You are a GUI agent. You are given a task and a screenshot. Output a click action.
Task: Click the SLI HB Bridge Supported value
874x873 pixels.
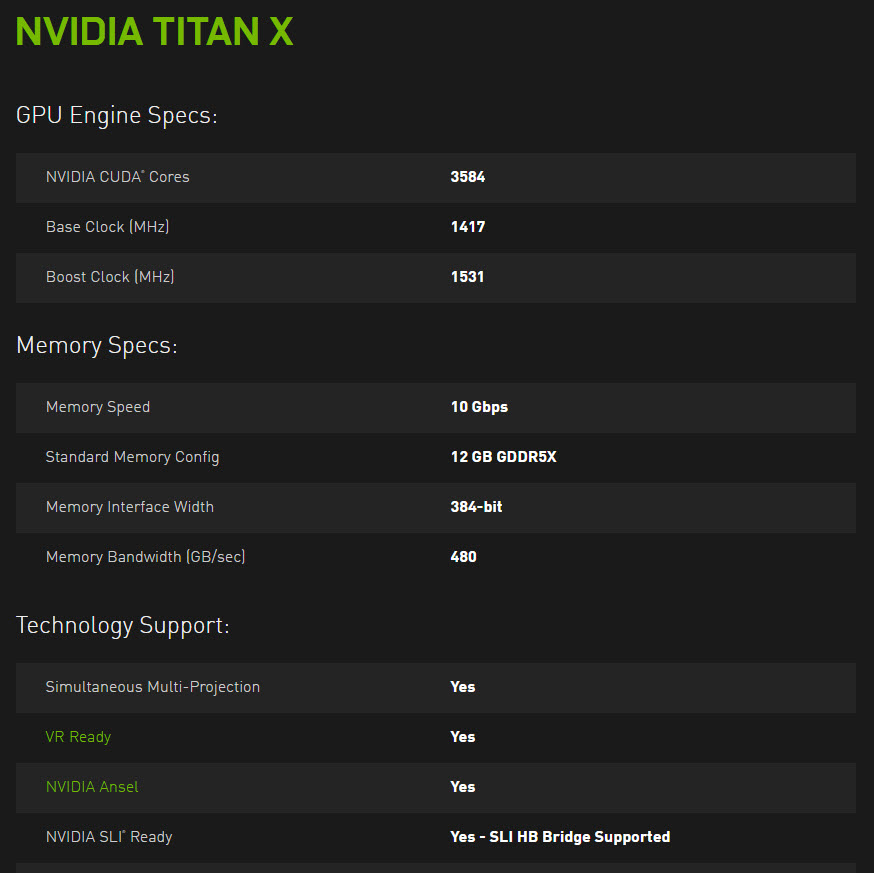coord(560,837)
